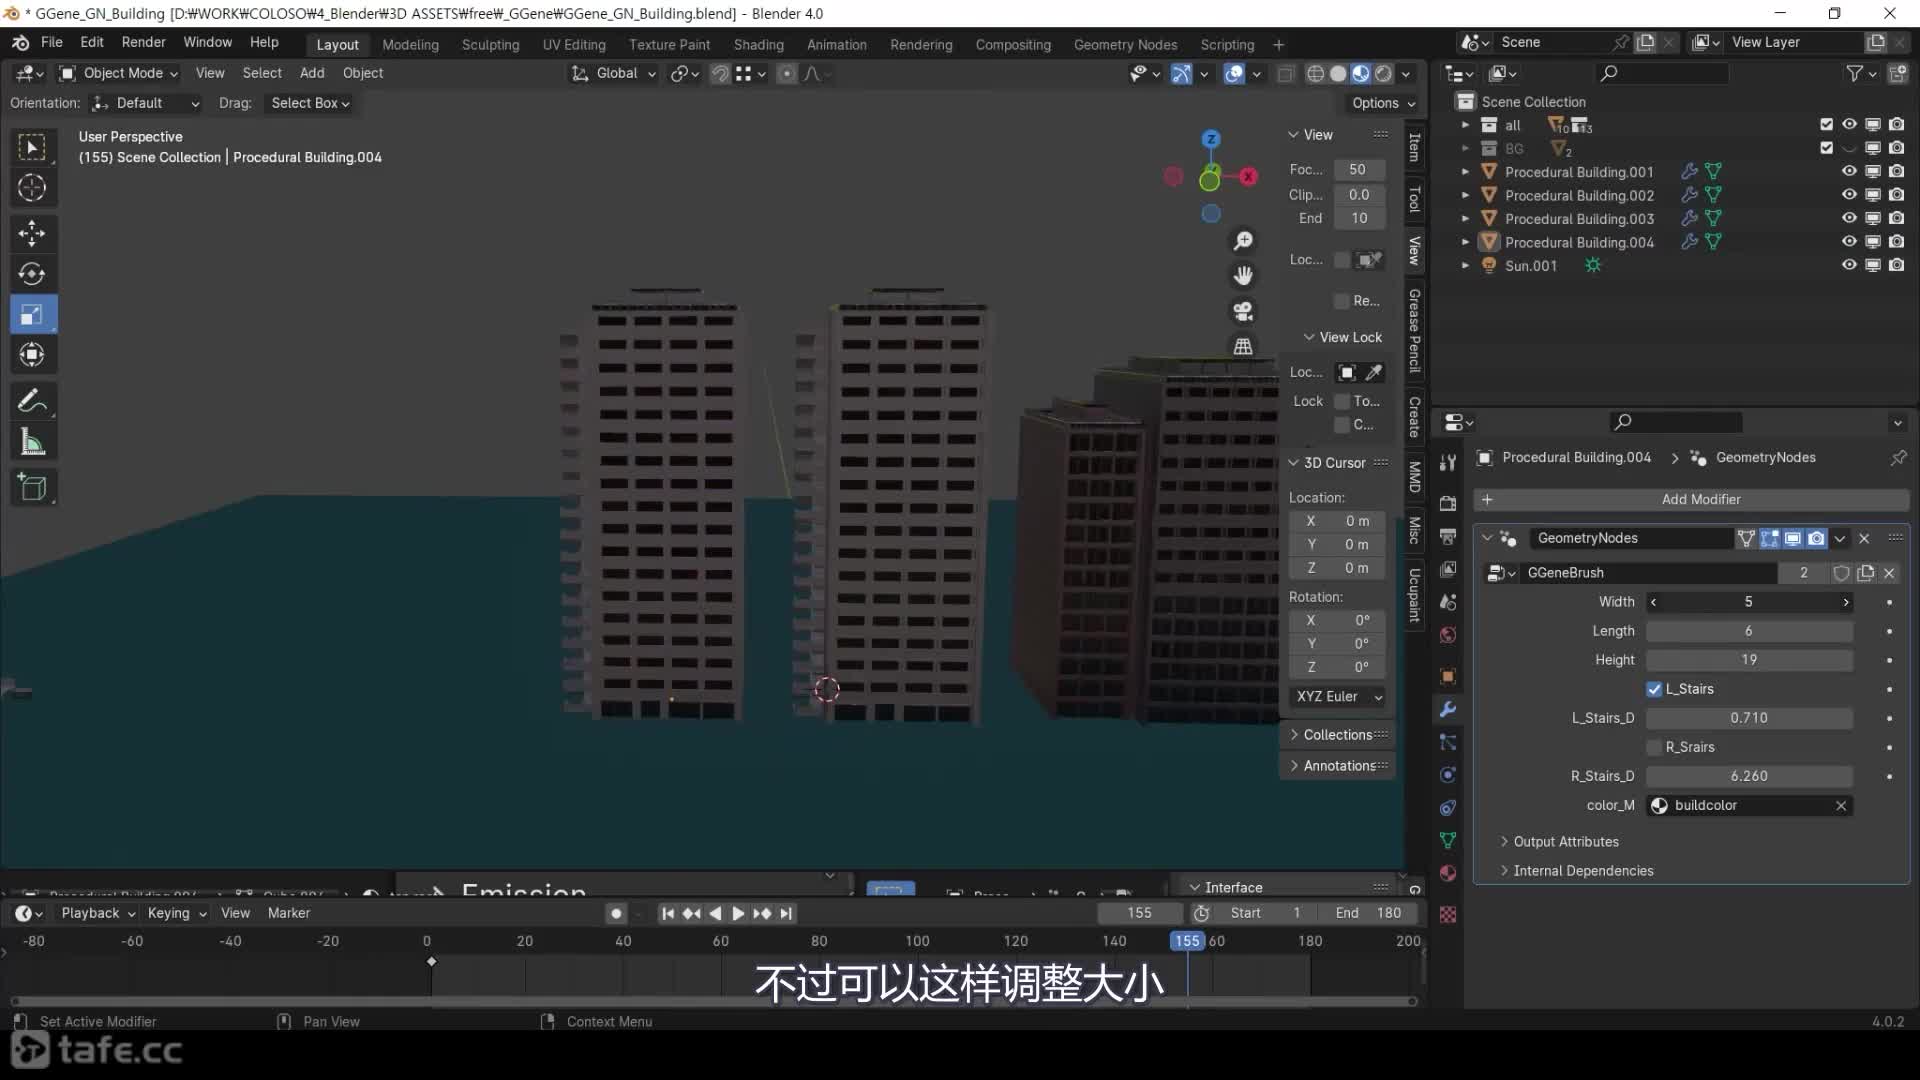Screen dimensions: 1920x1080
Task: Enable the R_Srairs checkbox in the modifier
Action: pyautogui.click(x=1655, y=747)
